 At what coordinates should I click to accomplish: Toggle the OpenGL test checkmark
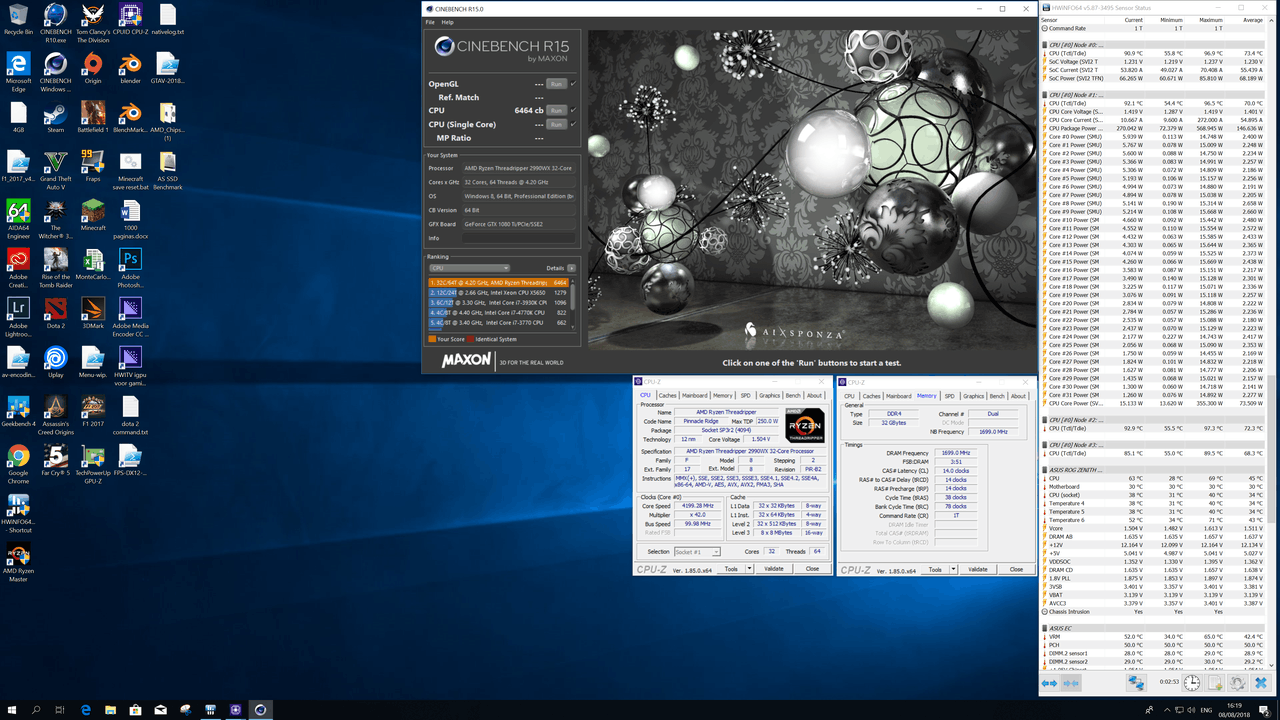573,84
